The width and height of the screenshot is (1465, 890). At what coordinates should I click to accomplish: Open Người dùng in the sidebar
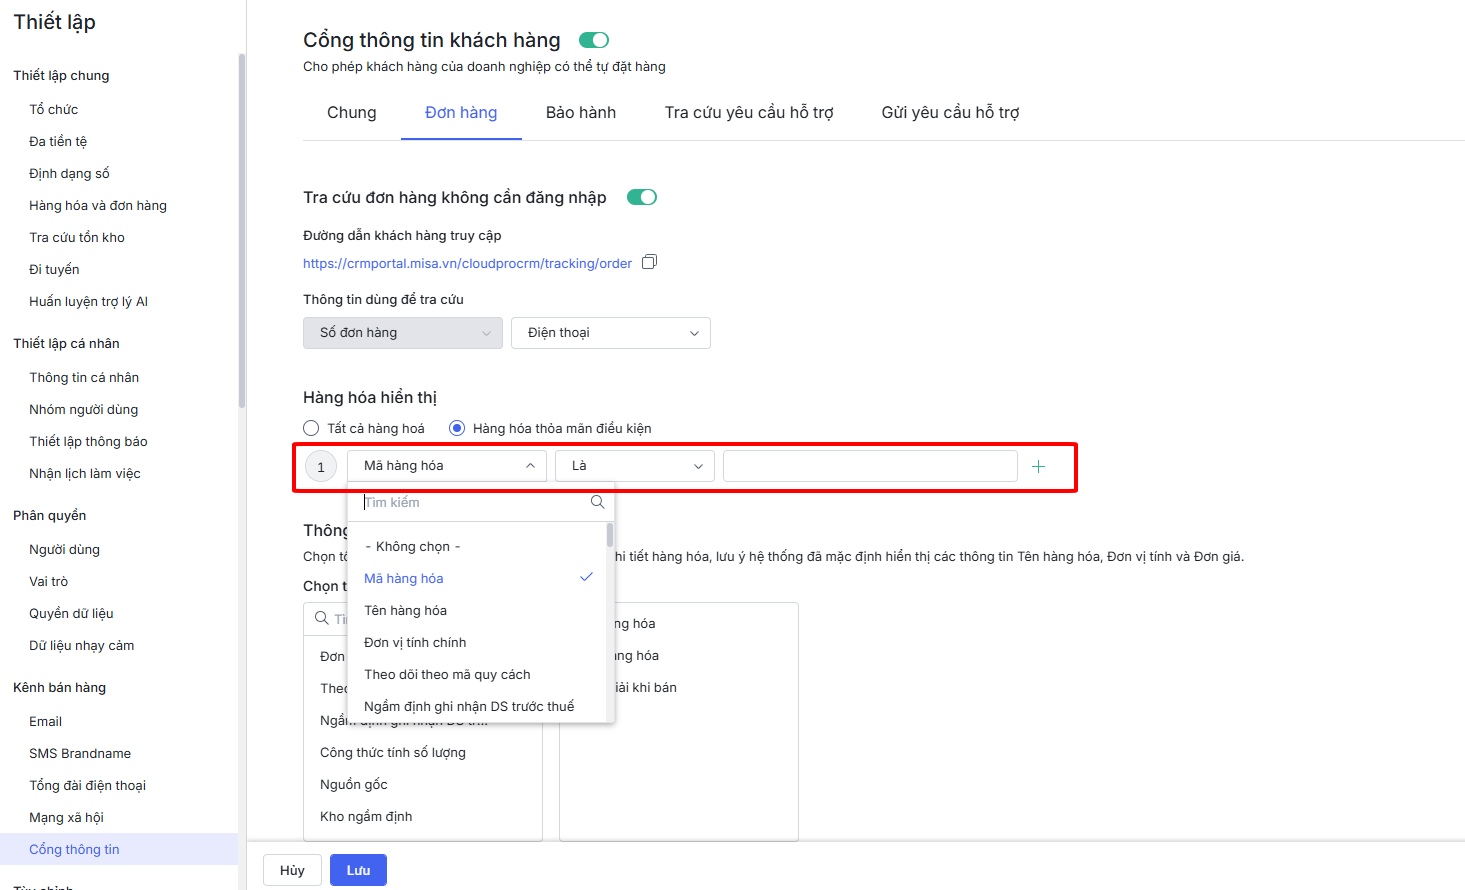[x=65, y=549]
